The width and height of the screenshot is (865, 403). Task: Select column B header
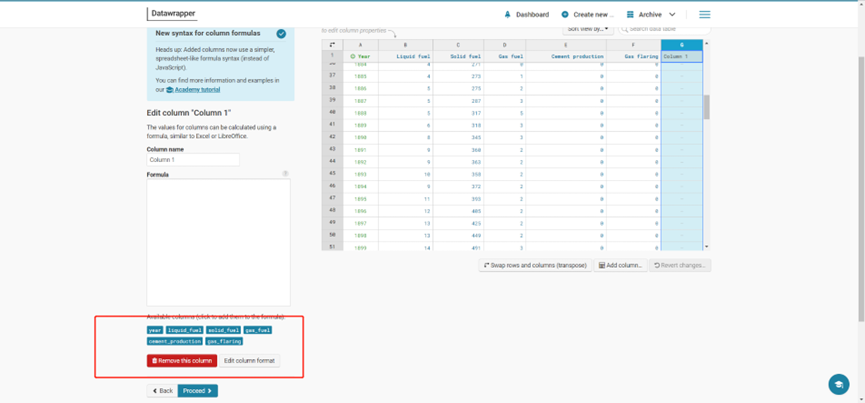pos(405,45)
